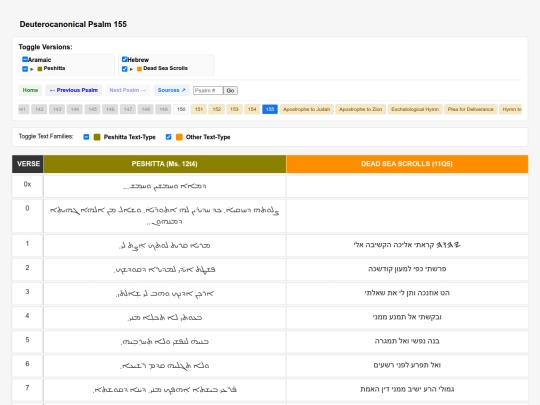Toggle the Peshitta version checkbox

(25, 69)
